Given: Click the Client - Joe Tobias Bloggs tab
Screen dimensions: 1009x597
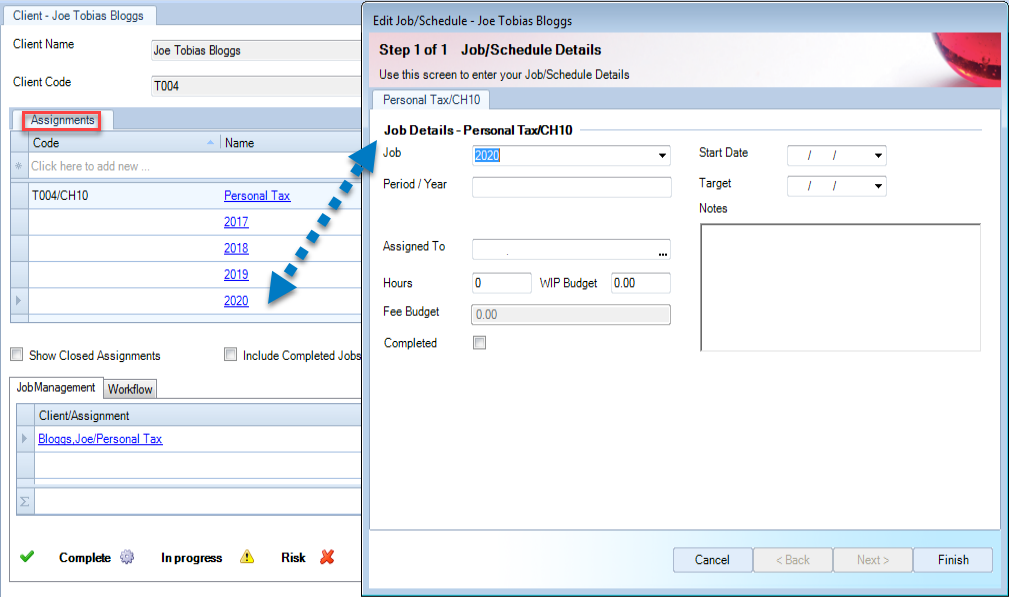Looking at the screenshot, I should pos(79,15).
